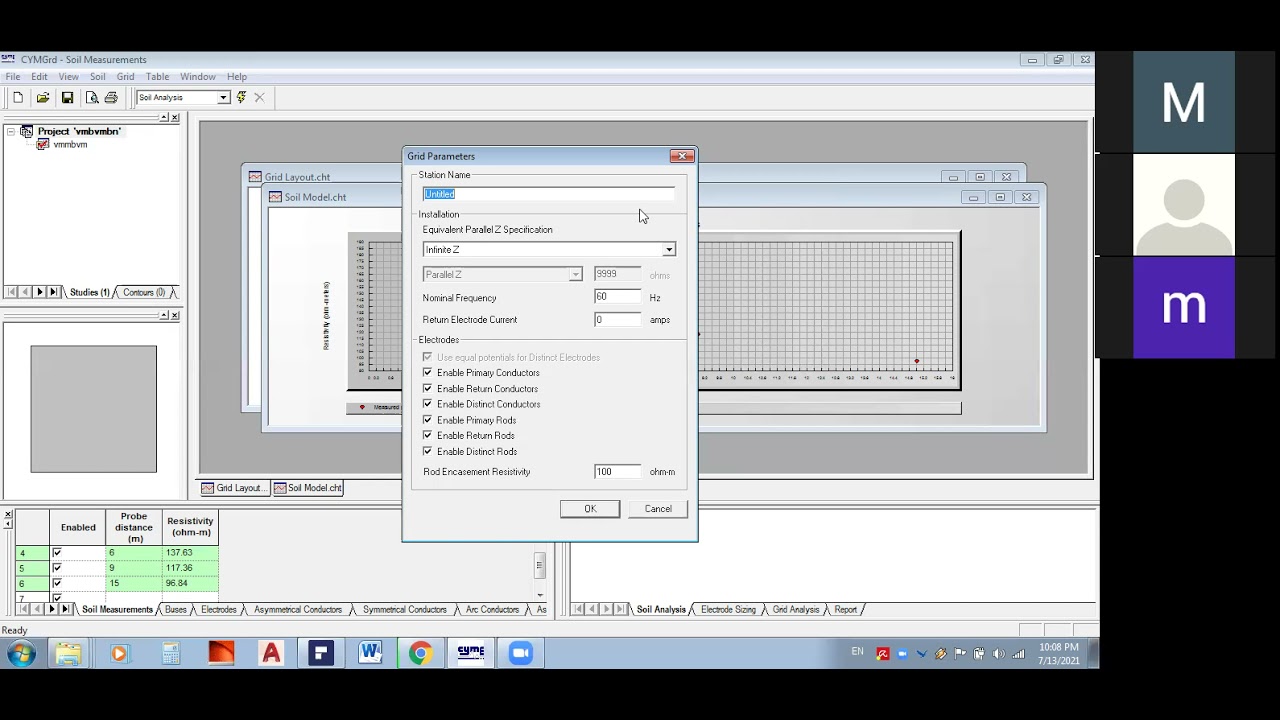Click the cancel X icon next to lightning bolt

[x=259, y=97]
